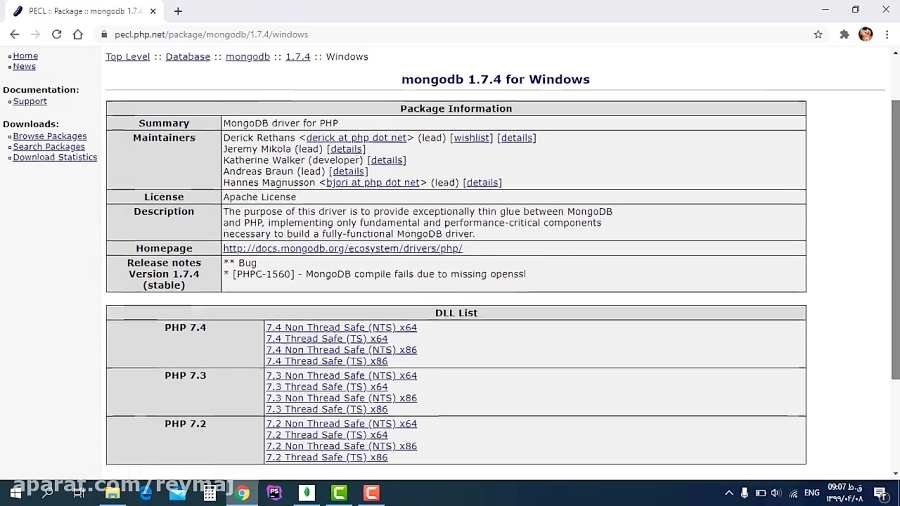The image size is (900, 506).
Task: Click the browser back arrow
Action: [14, 34]
